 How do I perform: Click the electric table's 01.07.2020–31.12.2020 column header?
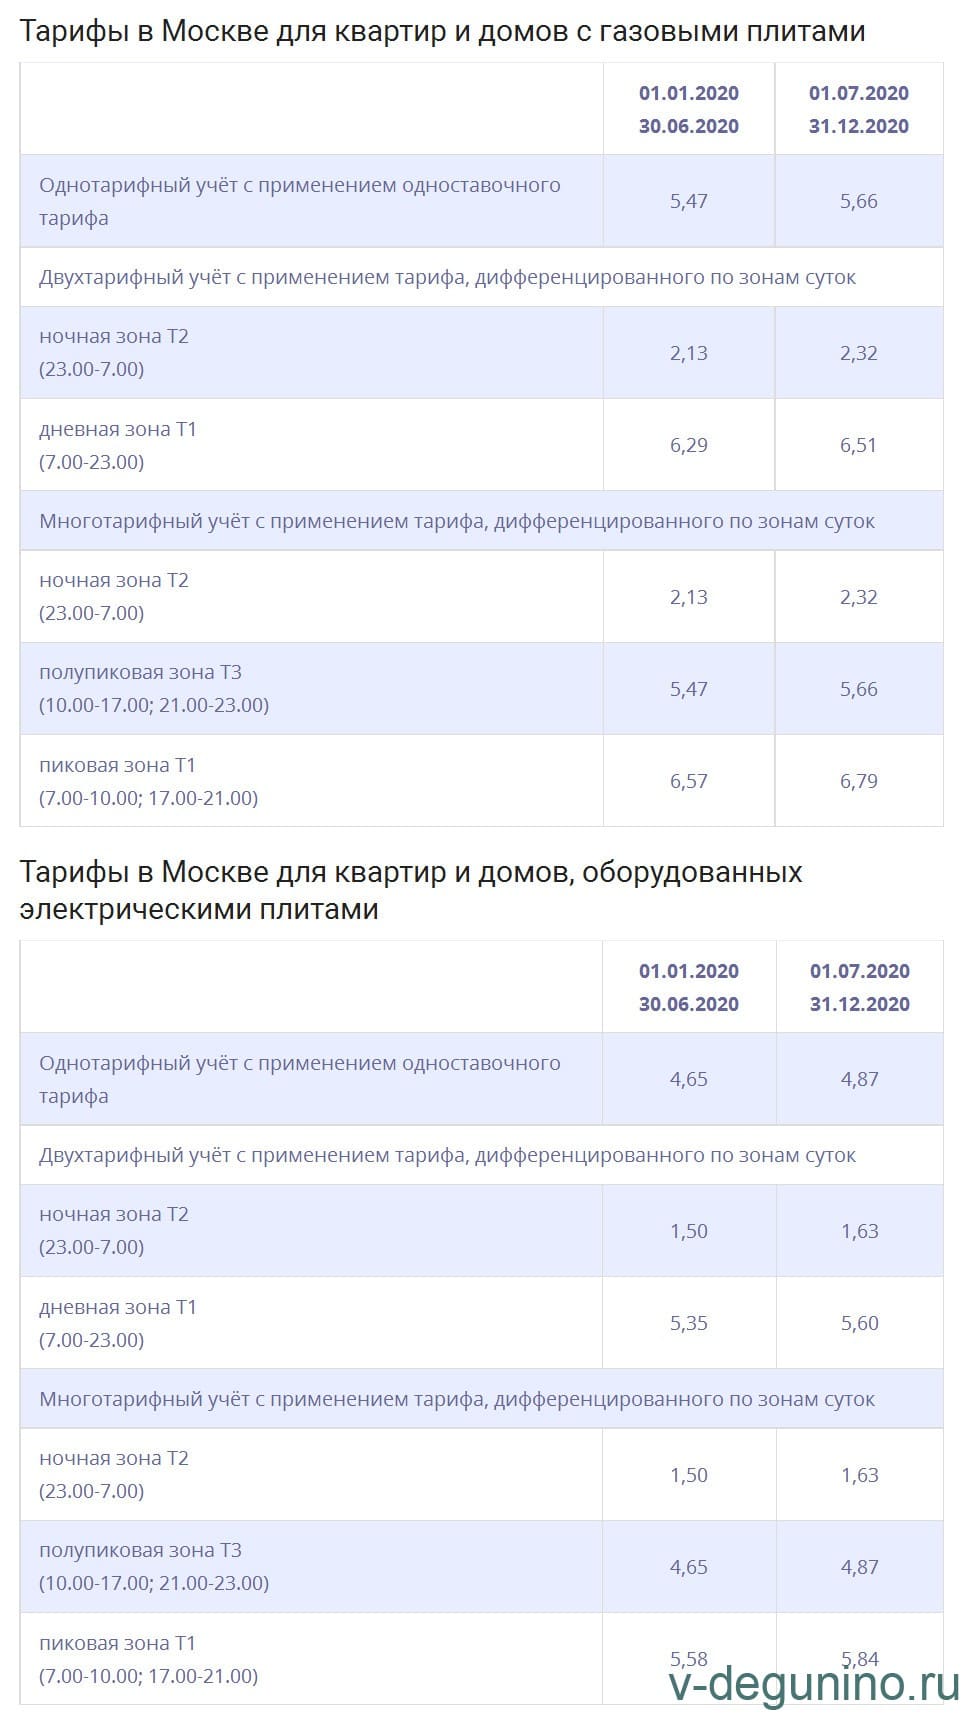(x=860, y=987)
